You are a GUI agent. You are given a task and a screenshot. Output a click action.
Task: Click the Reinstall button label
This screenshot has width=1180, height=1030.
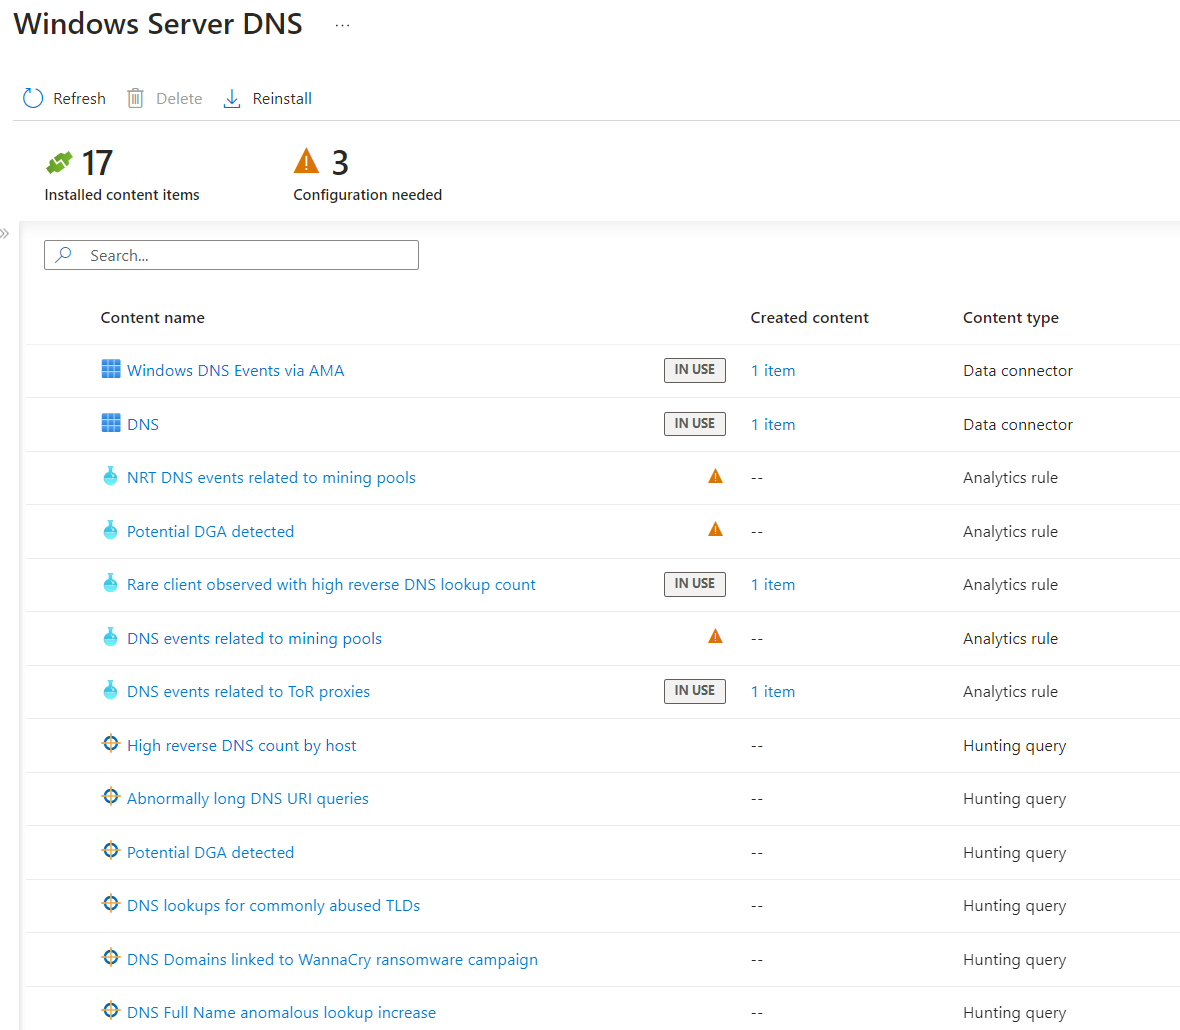282,99
